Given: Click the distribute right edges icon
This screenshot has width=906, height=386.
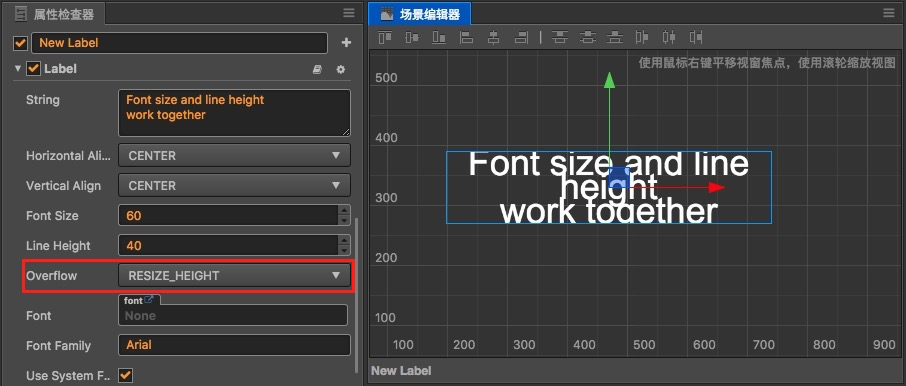Looking at the screenshot, I should tap(696, 38).
